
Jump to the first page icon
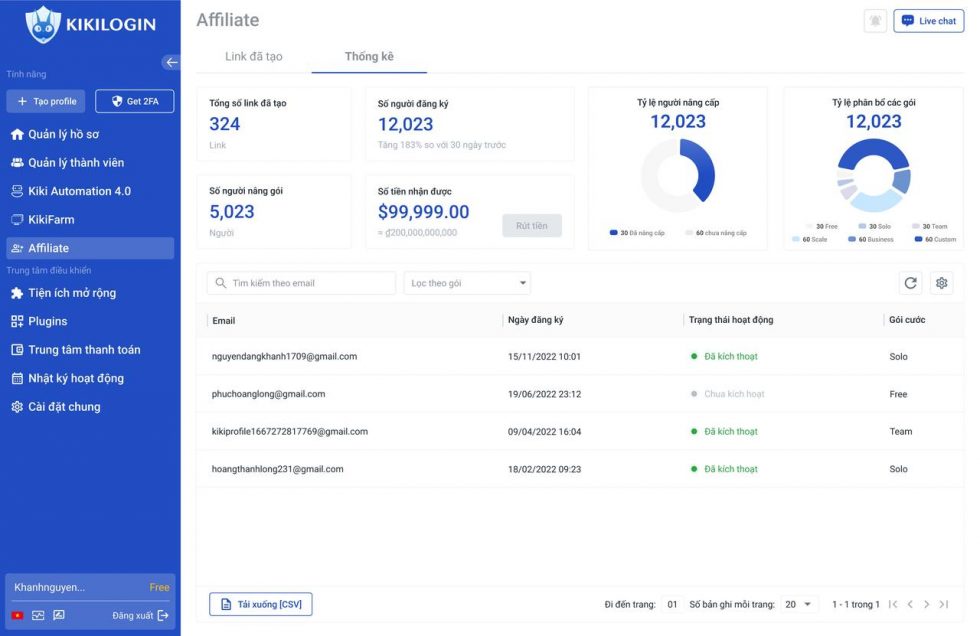tap(893, 604)
